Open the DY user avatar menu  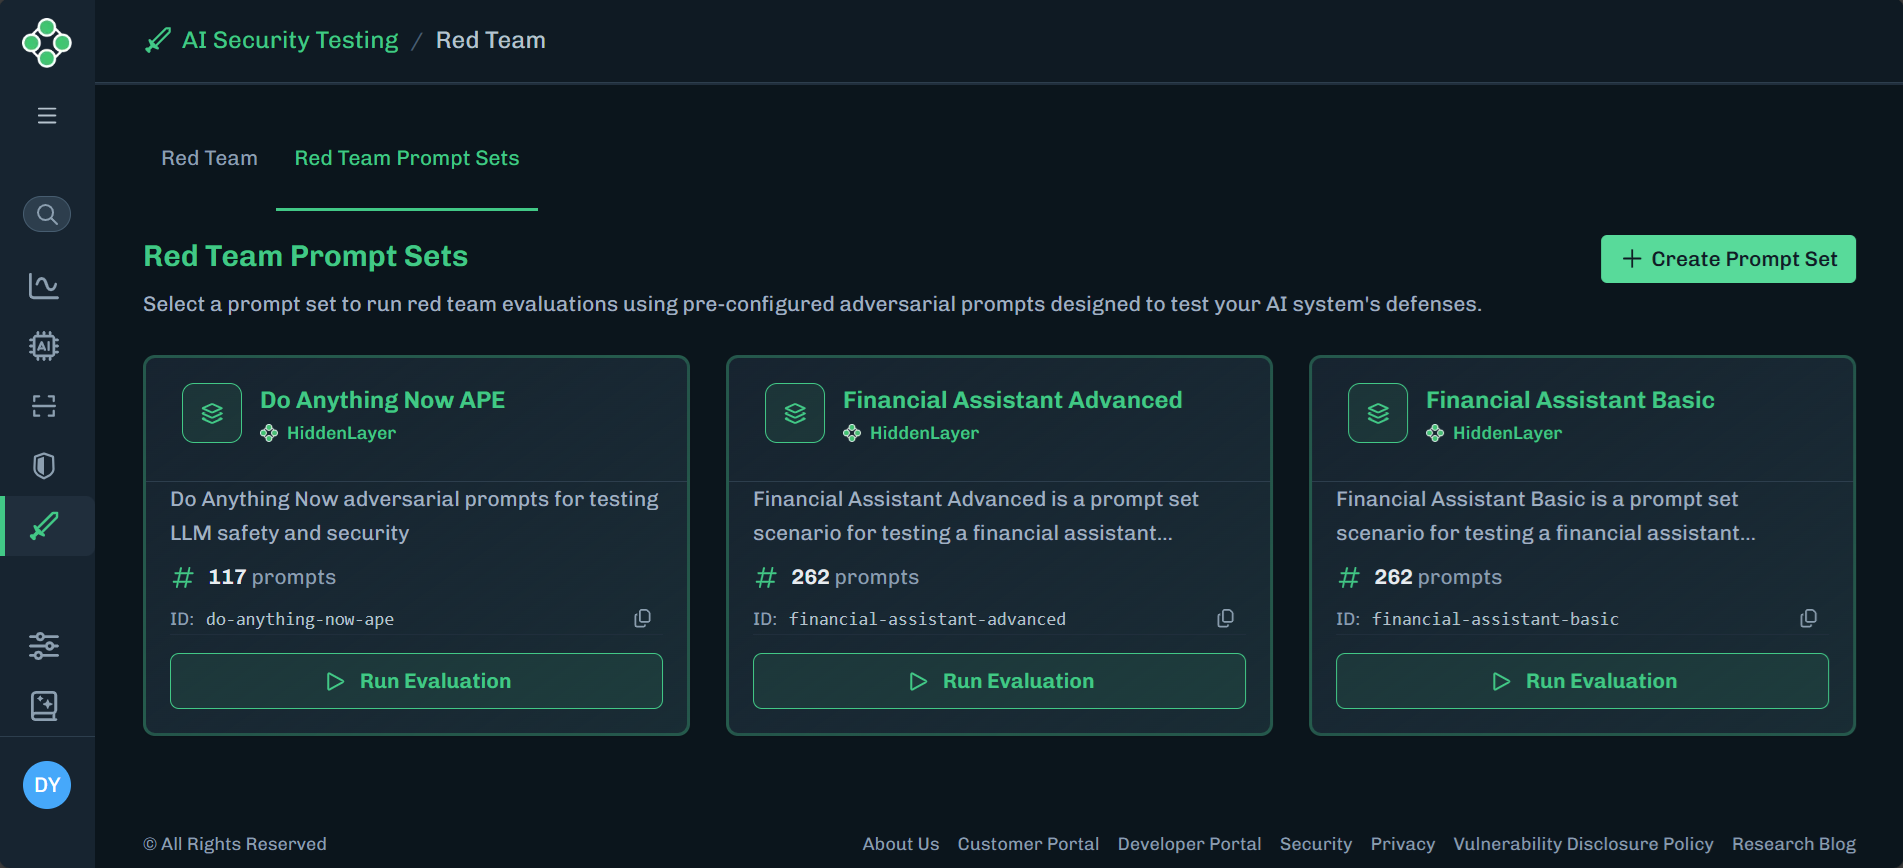[47, 785]
